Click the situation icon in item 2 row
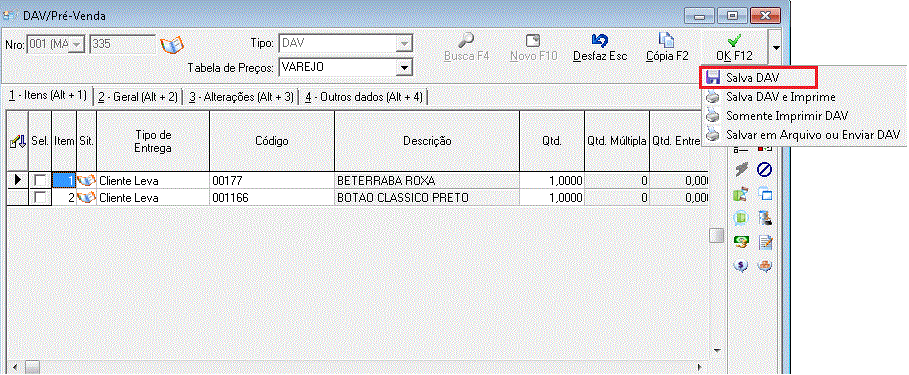Viewport: 909px width, 375px height. coord(86,198)
